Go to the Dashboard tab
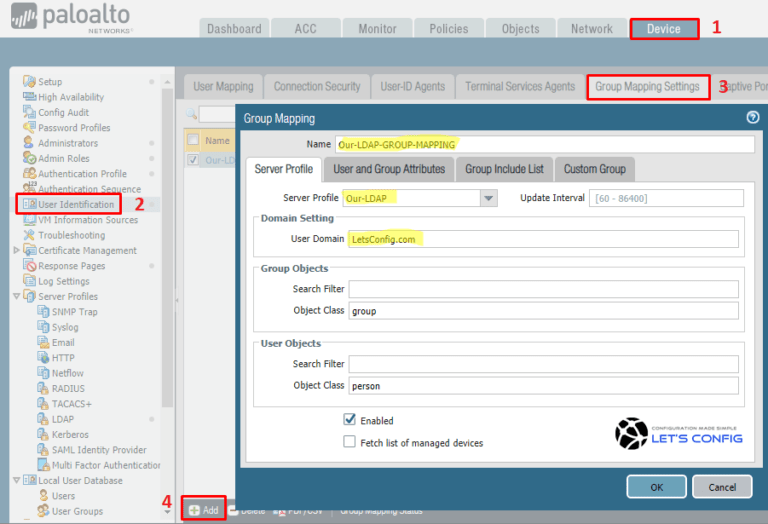 pyautogui.click(x=234, y=28)
